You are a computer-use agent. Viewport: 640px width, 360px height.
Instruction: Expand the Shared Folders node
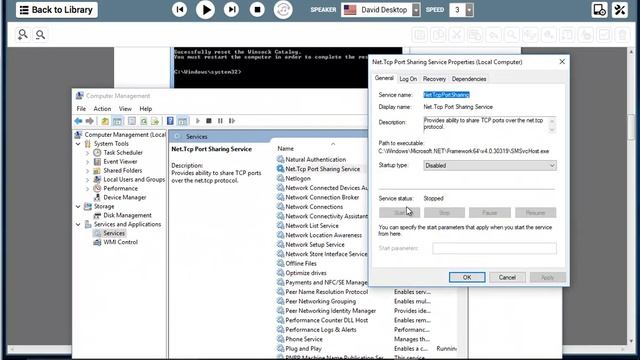pyautogui.click(x=87, y=171)
